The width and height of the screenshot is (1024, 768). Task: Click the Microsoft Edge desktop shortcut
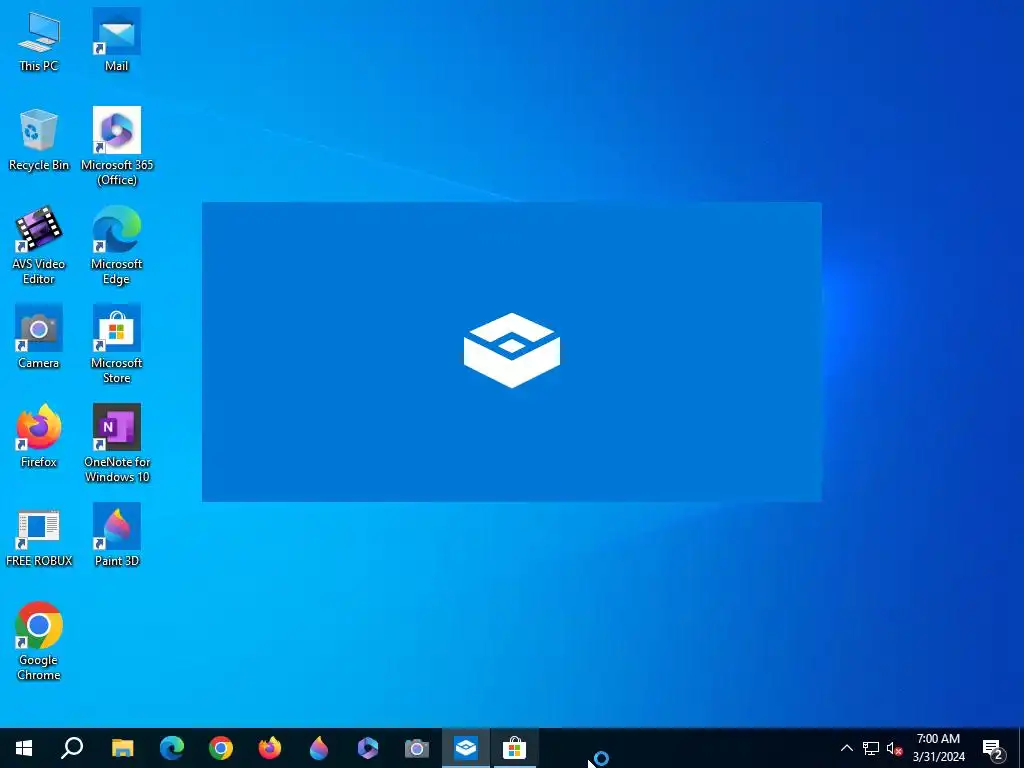[116, 246]
